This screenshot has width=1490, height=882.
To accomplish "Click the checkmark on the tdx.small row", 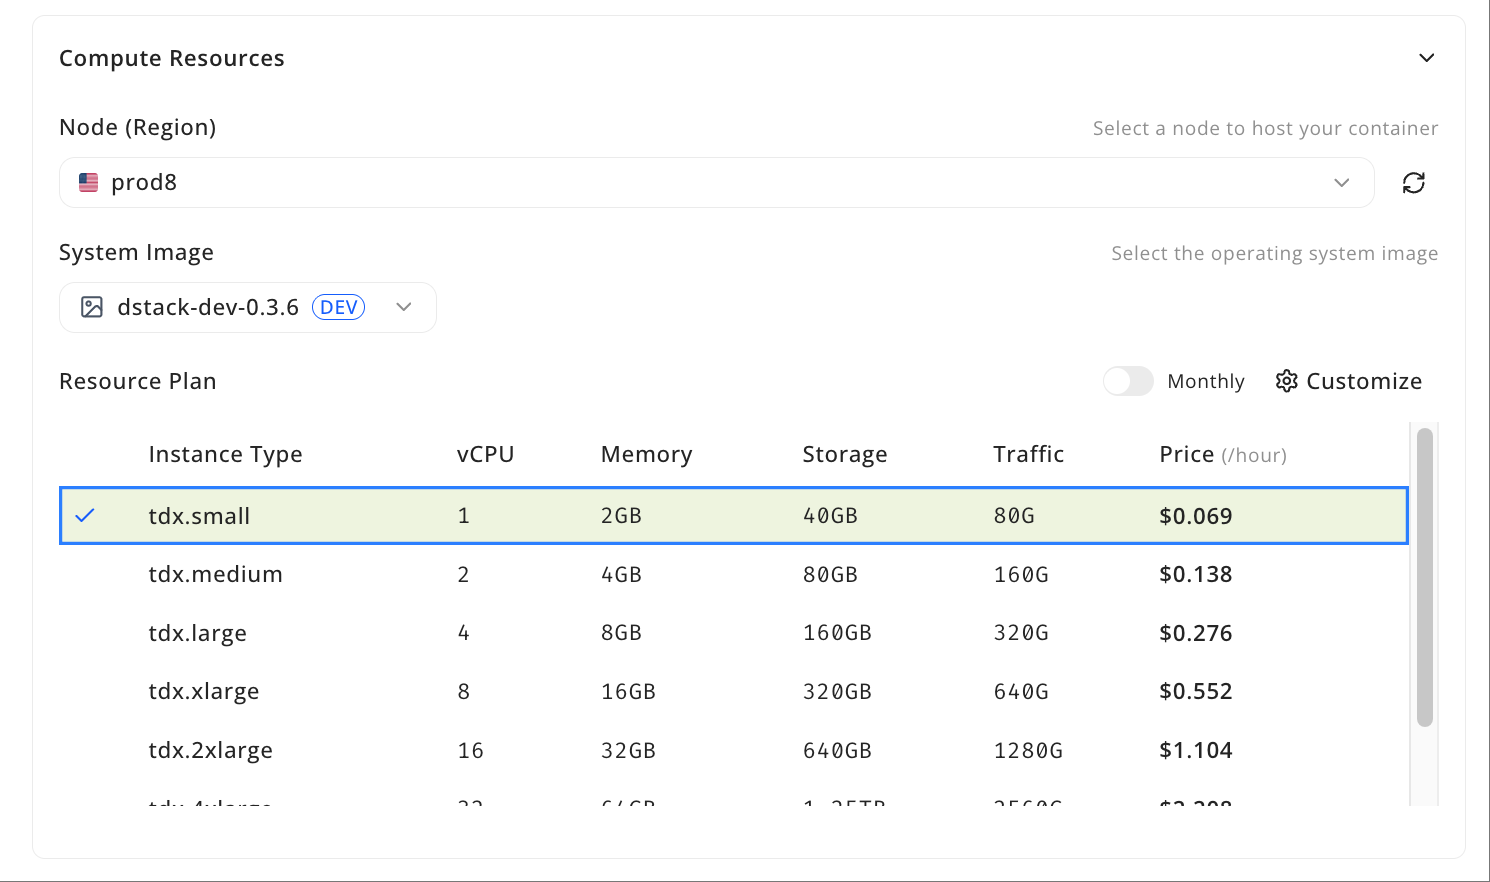I will 86,515.
